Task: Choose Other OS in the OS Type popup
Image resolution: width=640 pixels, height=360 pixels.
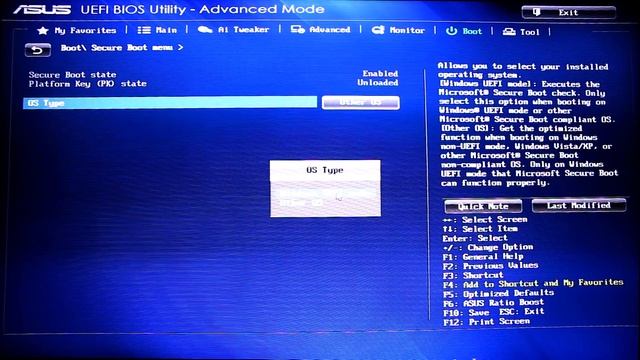Action: (x=302, y=202)
